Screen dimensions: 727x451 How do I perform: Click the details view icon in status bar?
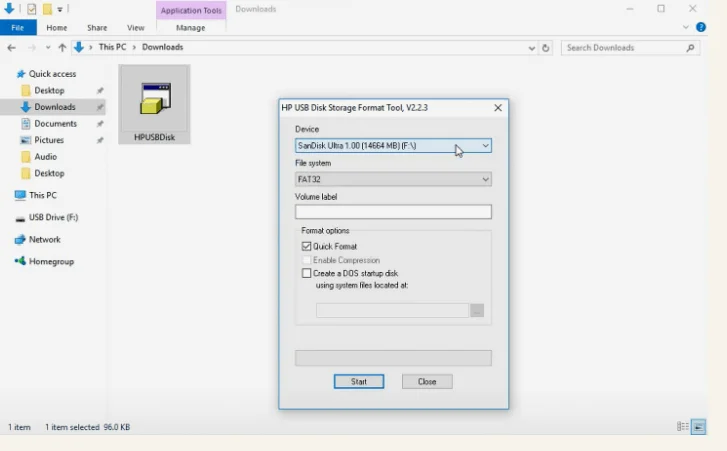[x=682, y=427]
